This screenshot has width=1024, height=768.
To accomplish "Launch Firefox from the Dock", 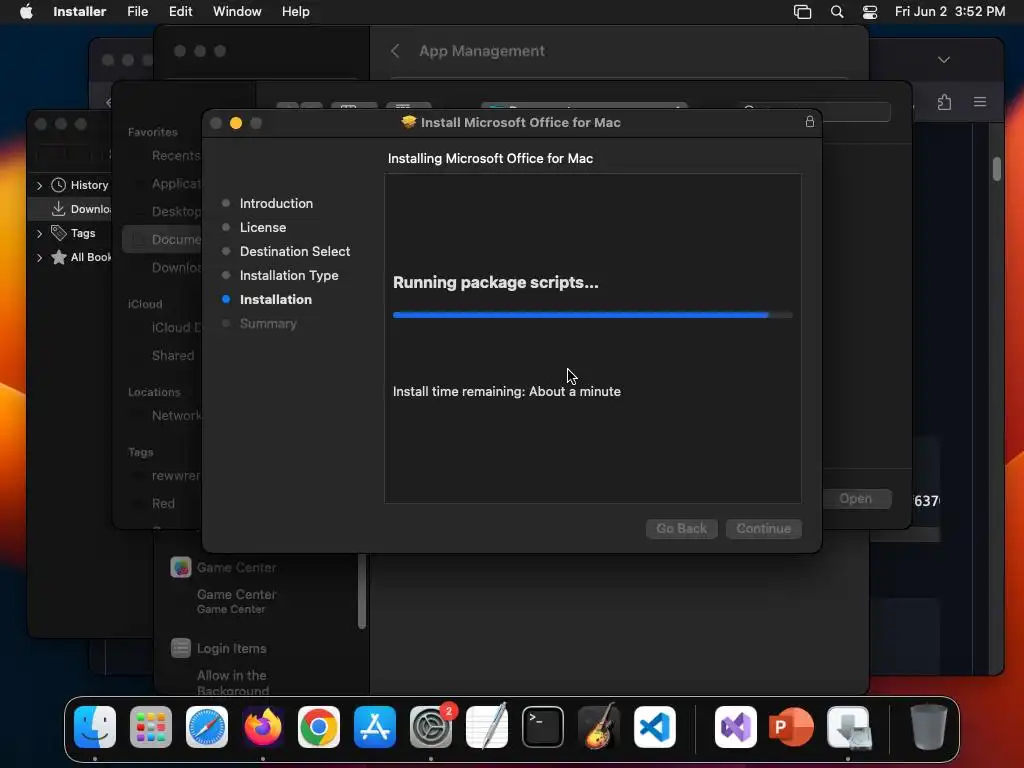I will [263, 727].
